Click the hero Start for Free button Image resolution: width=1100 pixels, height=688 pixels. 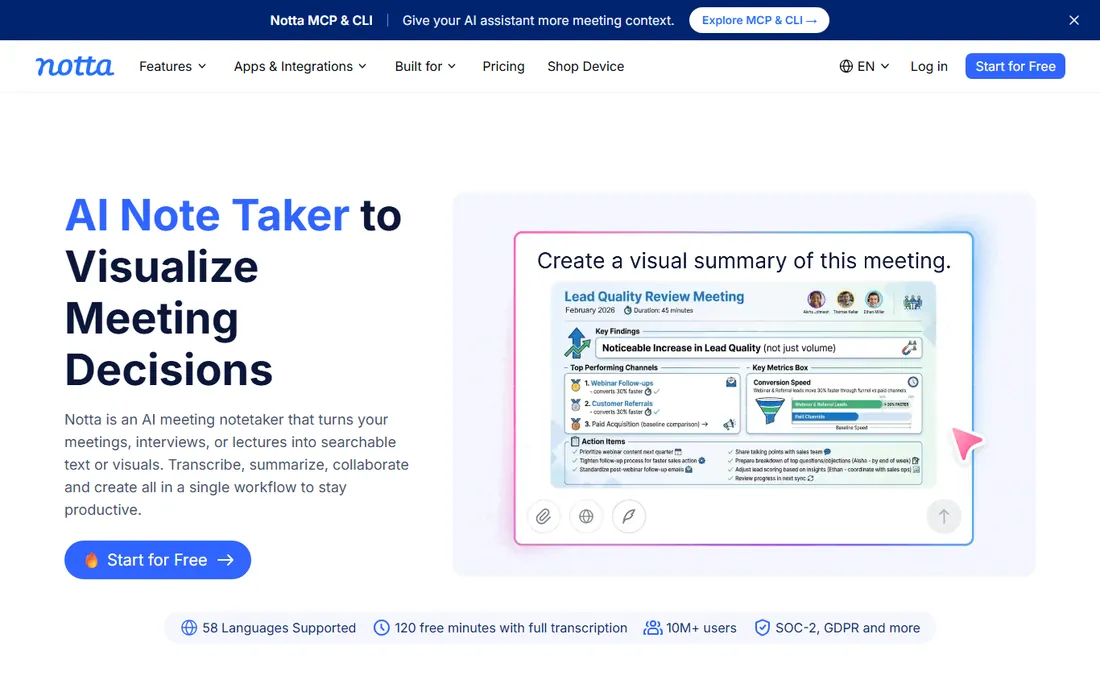[x=157, y=560]
